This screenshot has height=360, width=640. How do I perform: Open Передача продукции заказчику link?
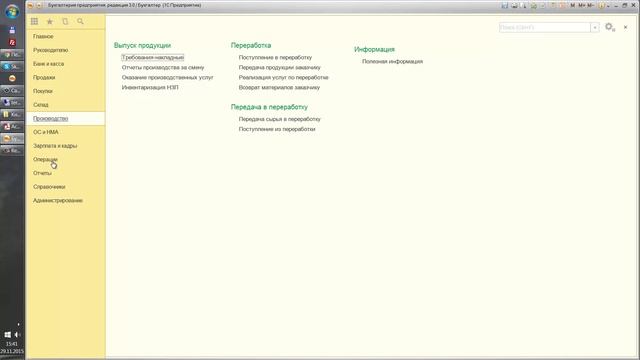(x=280, y=67)
